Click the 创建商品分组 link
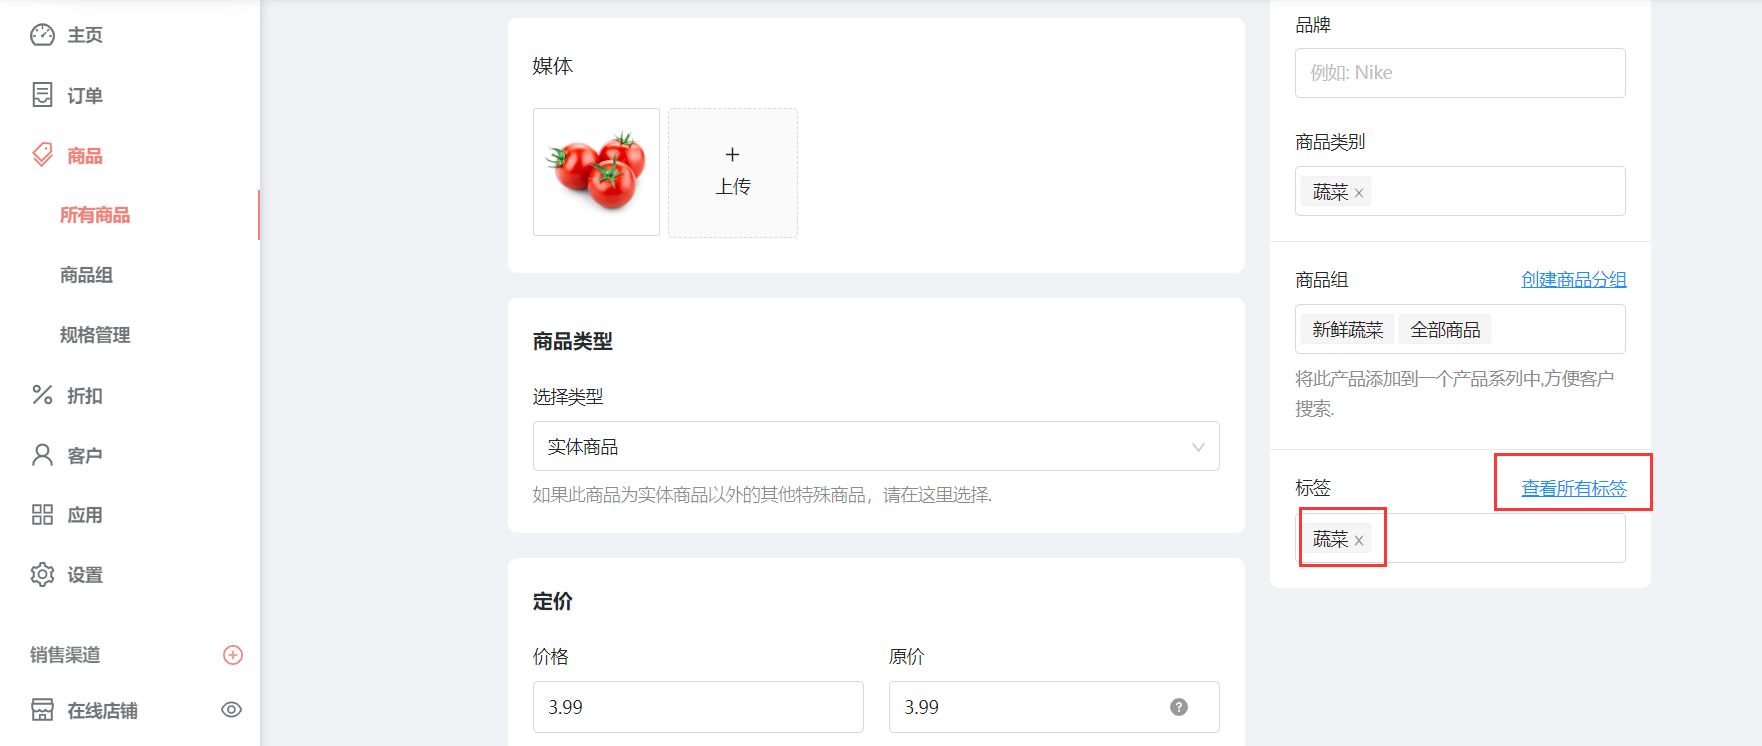 [x=1574, y=280]
